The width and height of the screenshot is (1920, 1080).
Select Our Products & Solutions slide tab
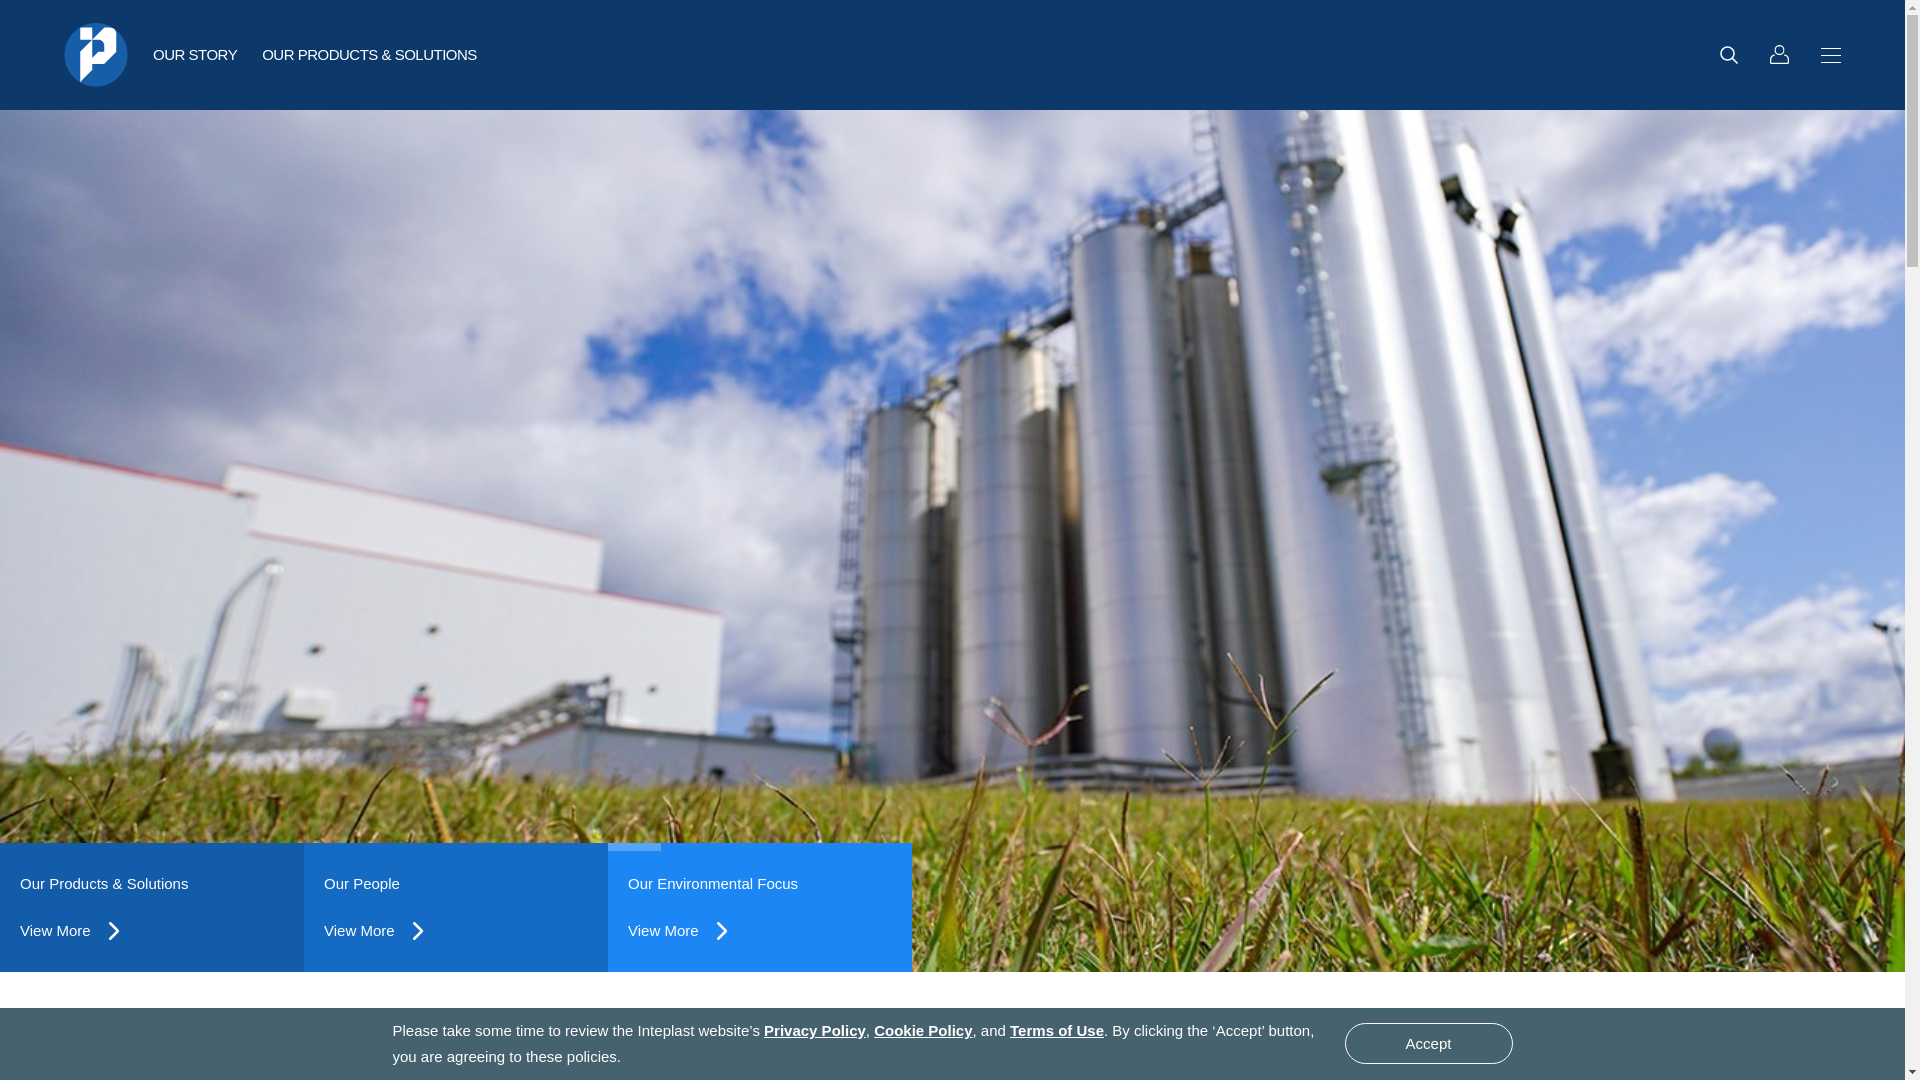[104, 884]
